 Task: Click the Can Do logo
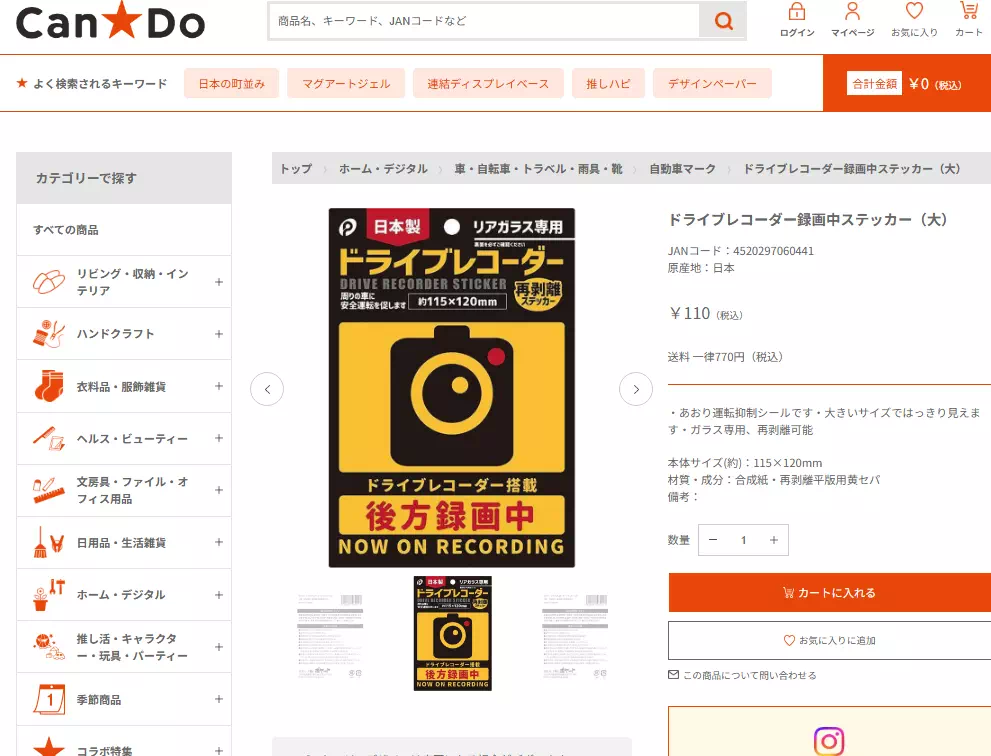pyautogui.click(x=110, y=22)
